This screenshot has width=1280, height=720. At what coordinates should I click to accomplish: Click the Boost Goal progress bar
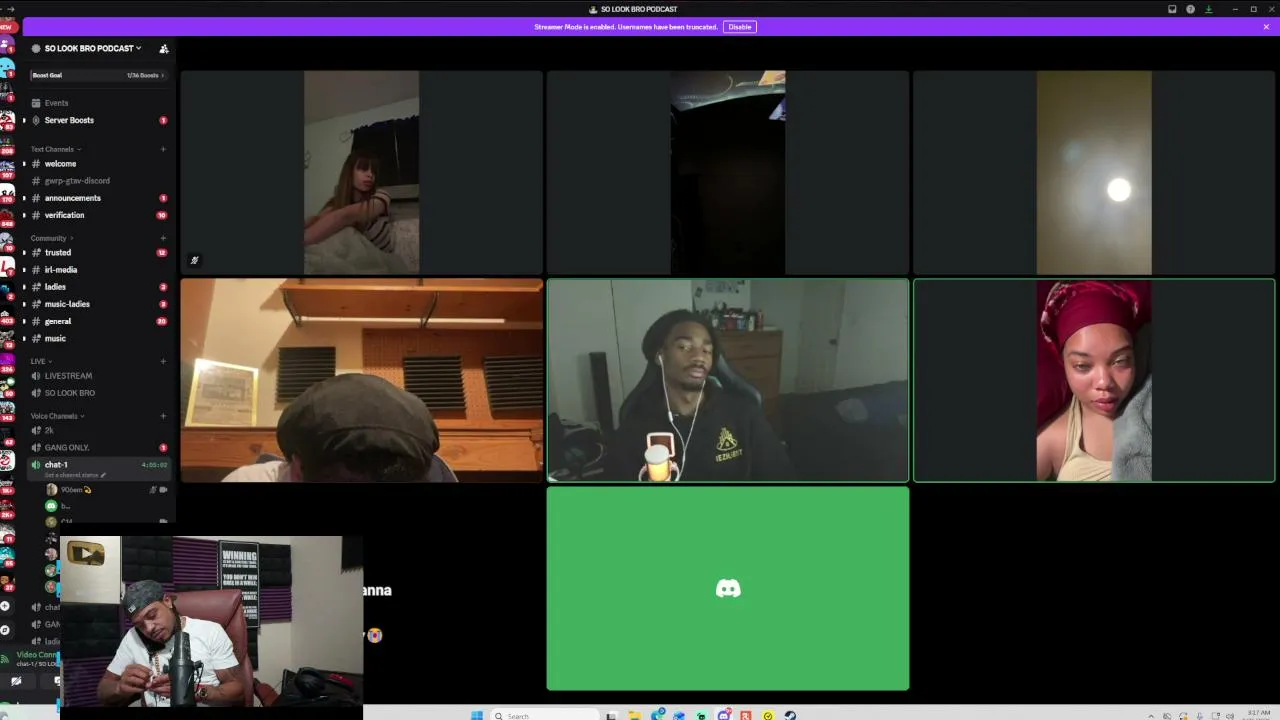(x=98, y=75)
